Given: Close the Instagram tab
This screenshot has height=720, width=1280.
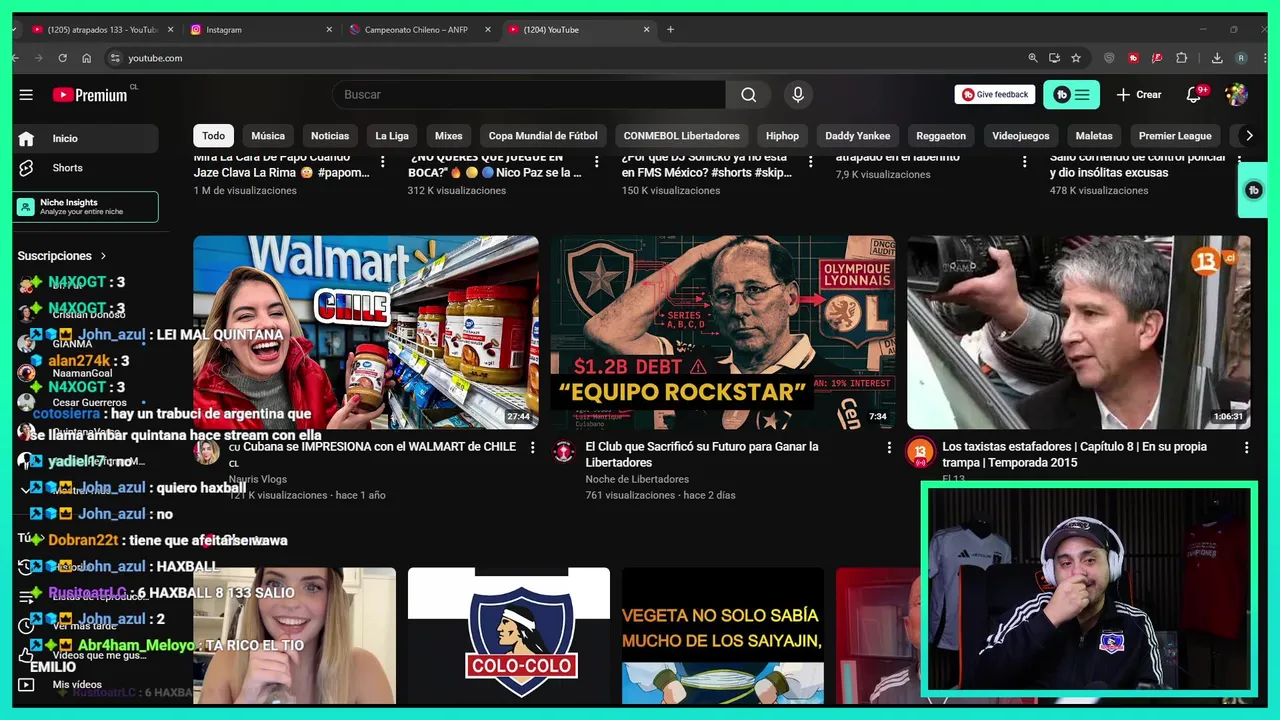Looking at the screenshot, I should pyautogui.click(x=329, y=30).
